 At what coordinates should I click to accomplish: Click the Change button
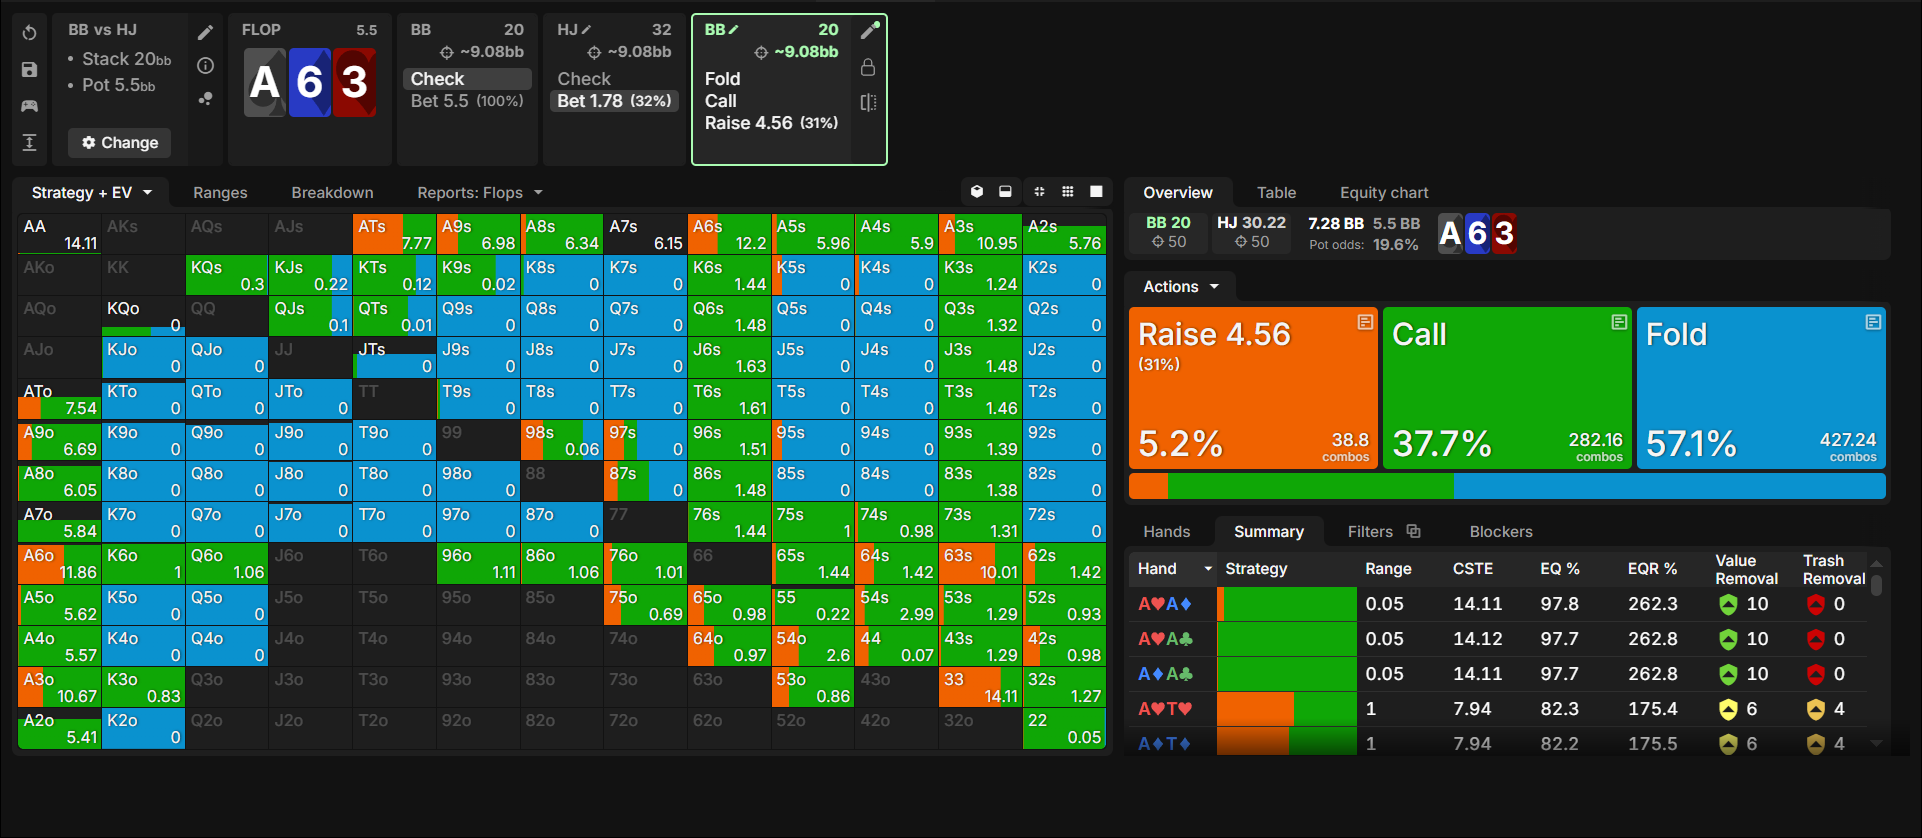[120, 142]
